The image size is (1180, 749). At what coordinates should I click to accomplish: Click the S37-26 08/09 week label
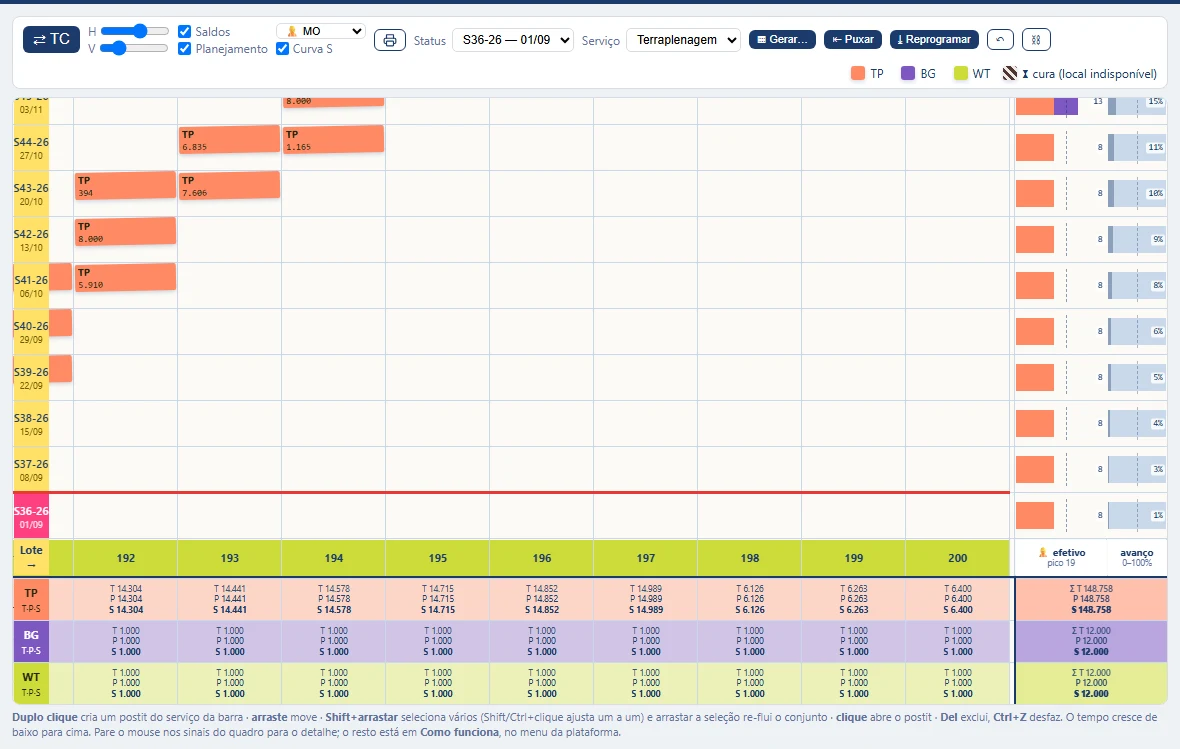31,470
